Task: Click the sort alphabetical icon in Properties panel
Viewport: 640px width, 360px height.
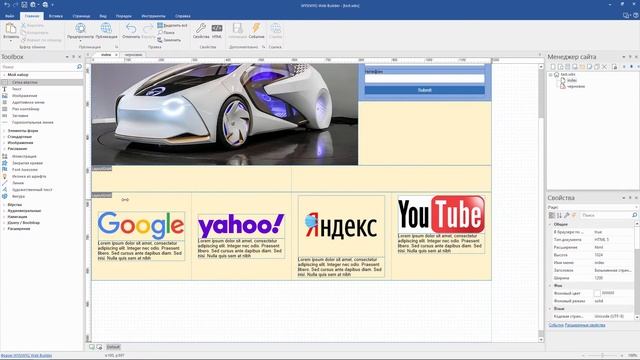Action: click(x=559, y=215)
